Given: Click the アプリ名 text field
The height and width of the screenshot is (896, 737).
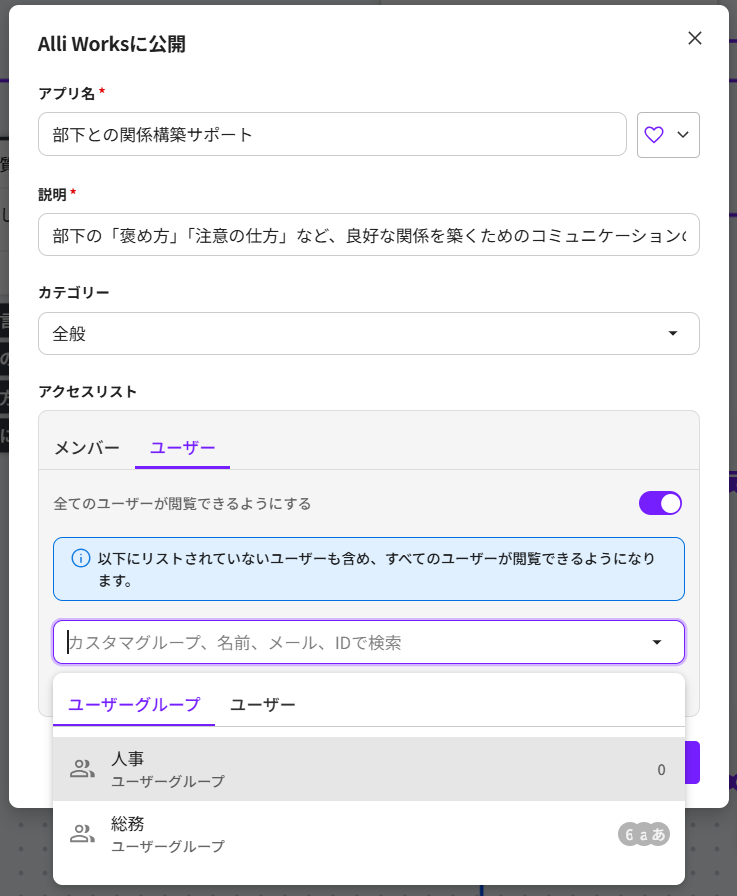Looking at the screenshot, I should click(x=332, y=135).
